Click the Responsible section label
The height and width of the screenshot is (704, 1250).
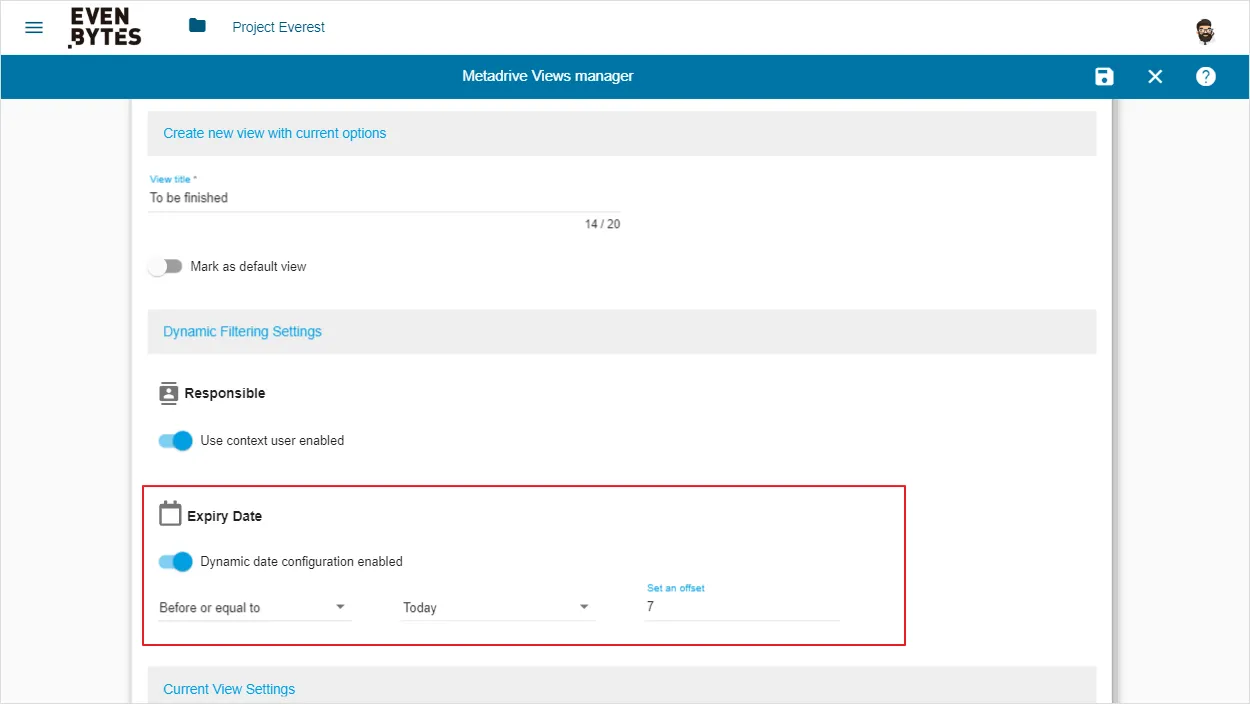(x=225, y=393)
